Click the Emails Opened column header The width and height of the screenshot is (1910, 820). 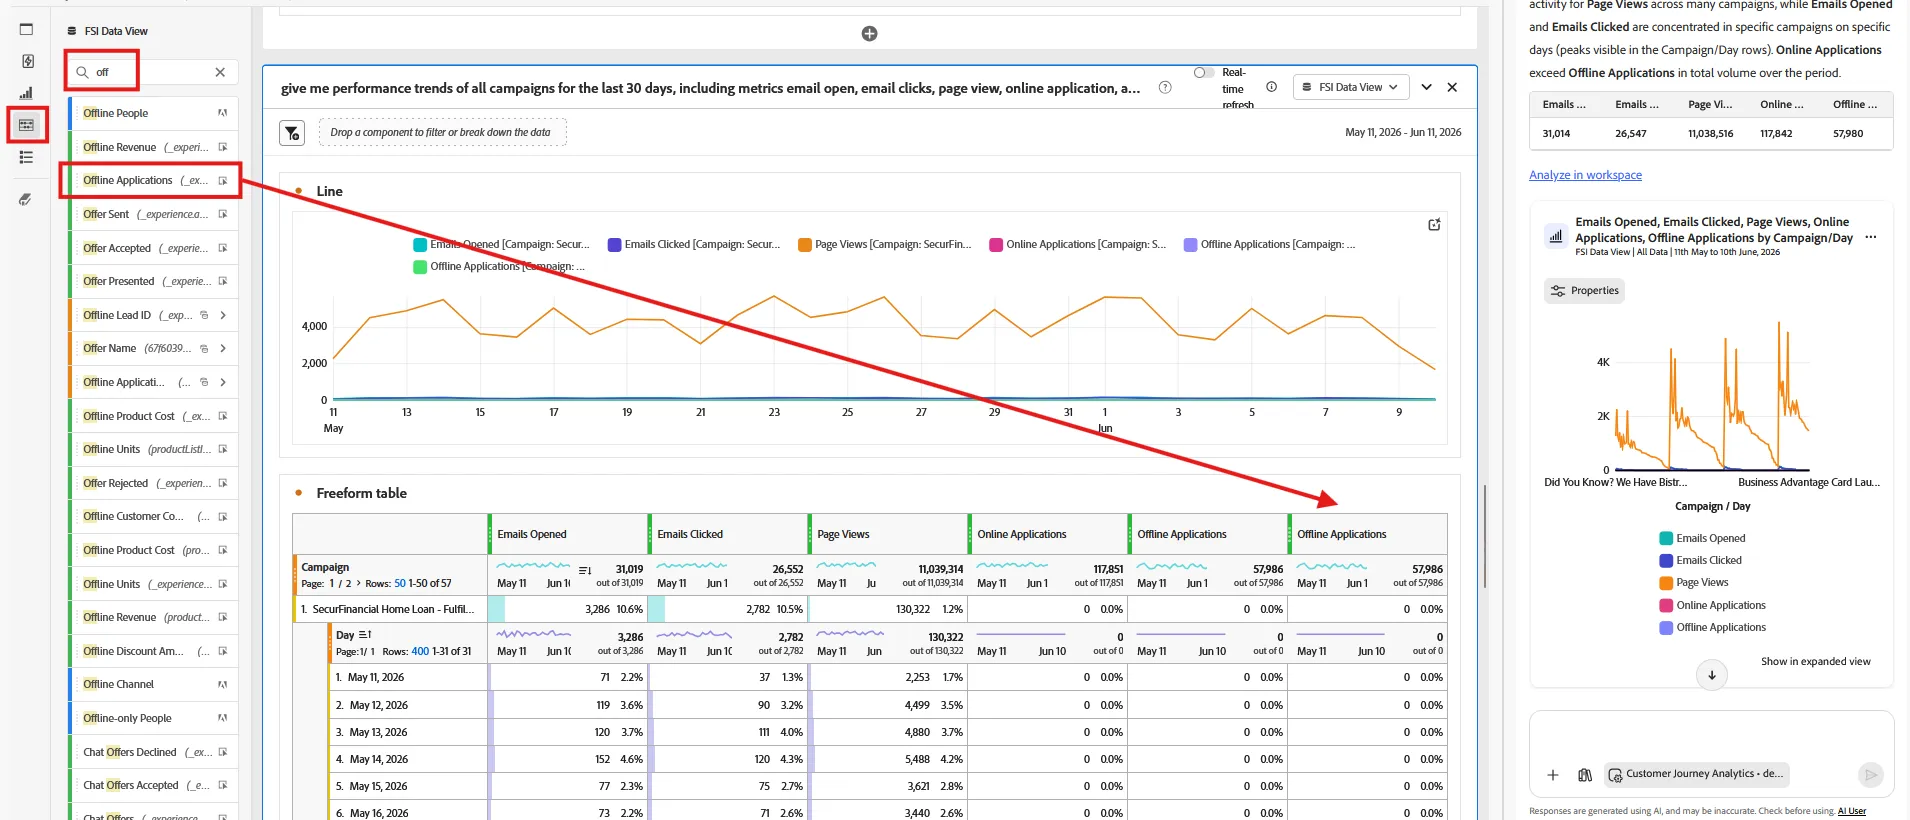(569, 534)
